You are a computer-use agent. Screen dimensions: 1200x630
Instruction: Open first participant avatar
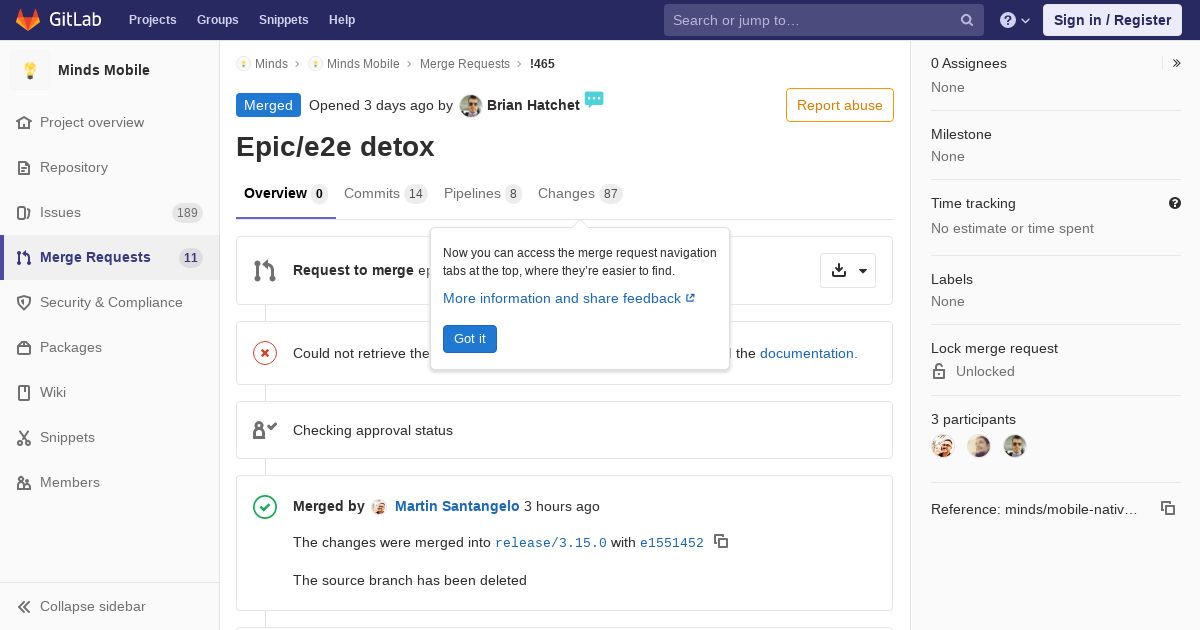click(x=943, y=446)
